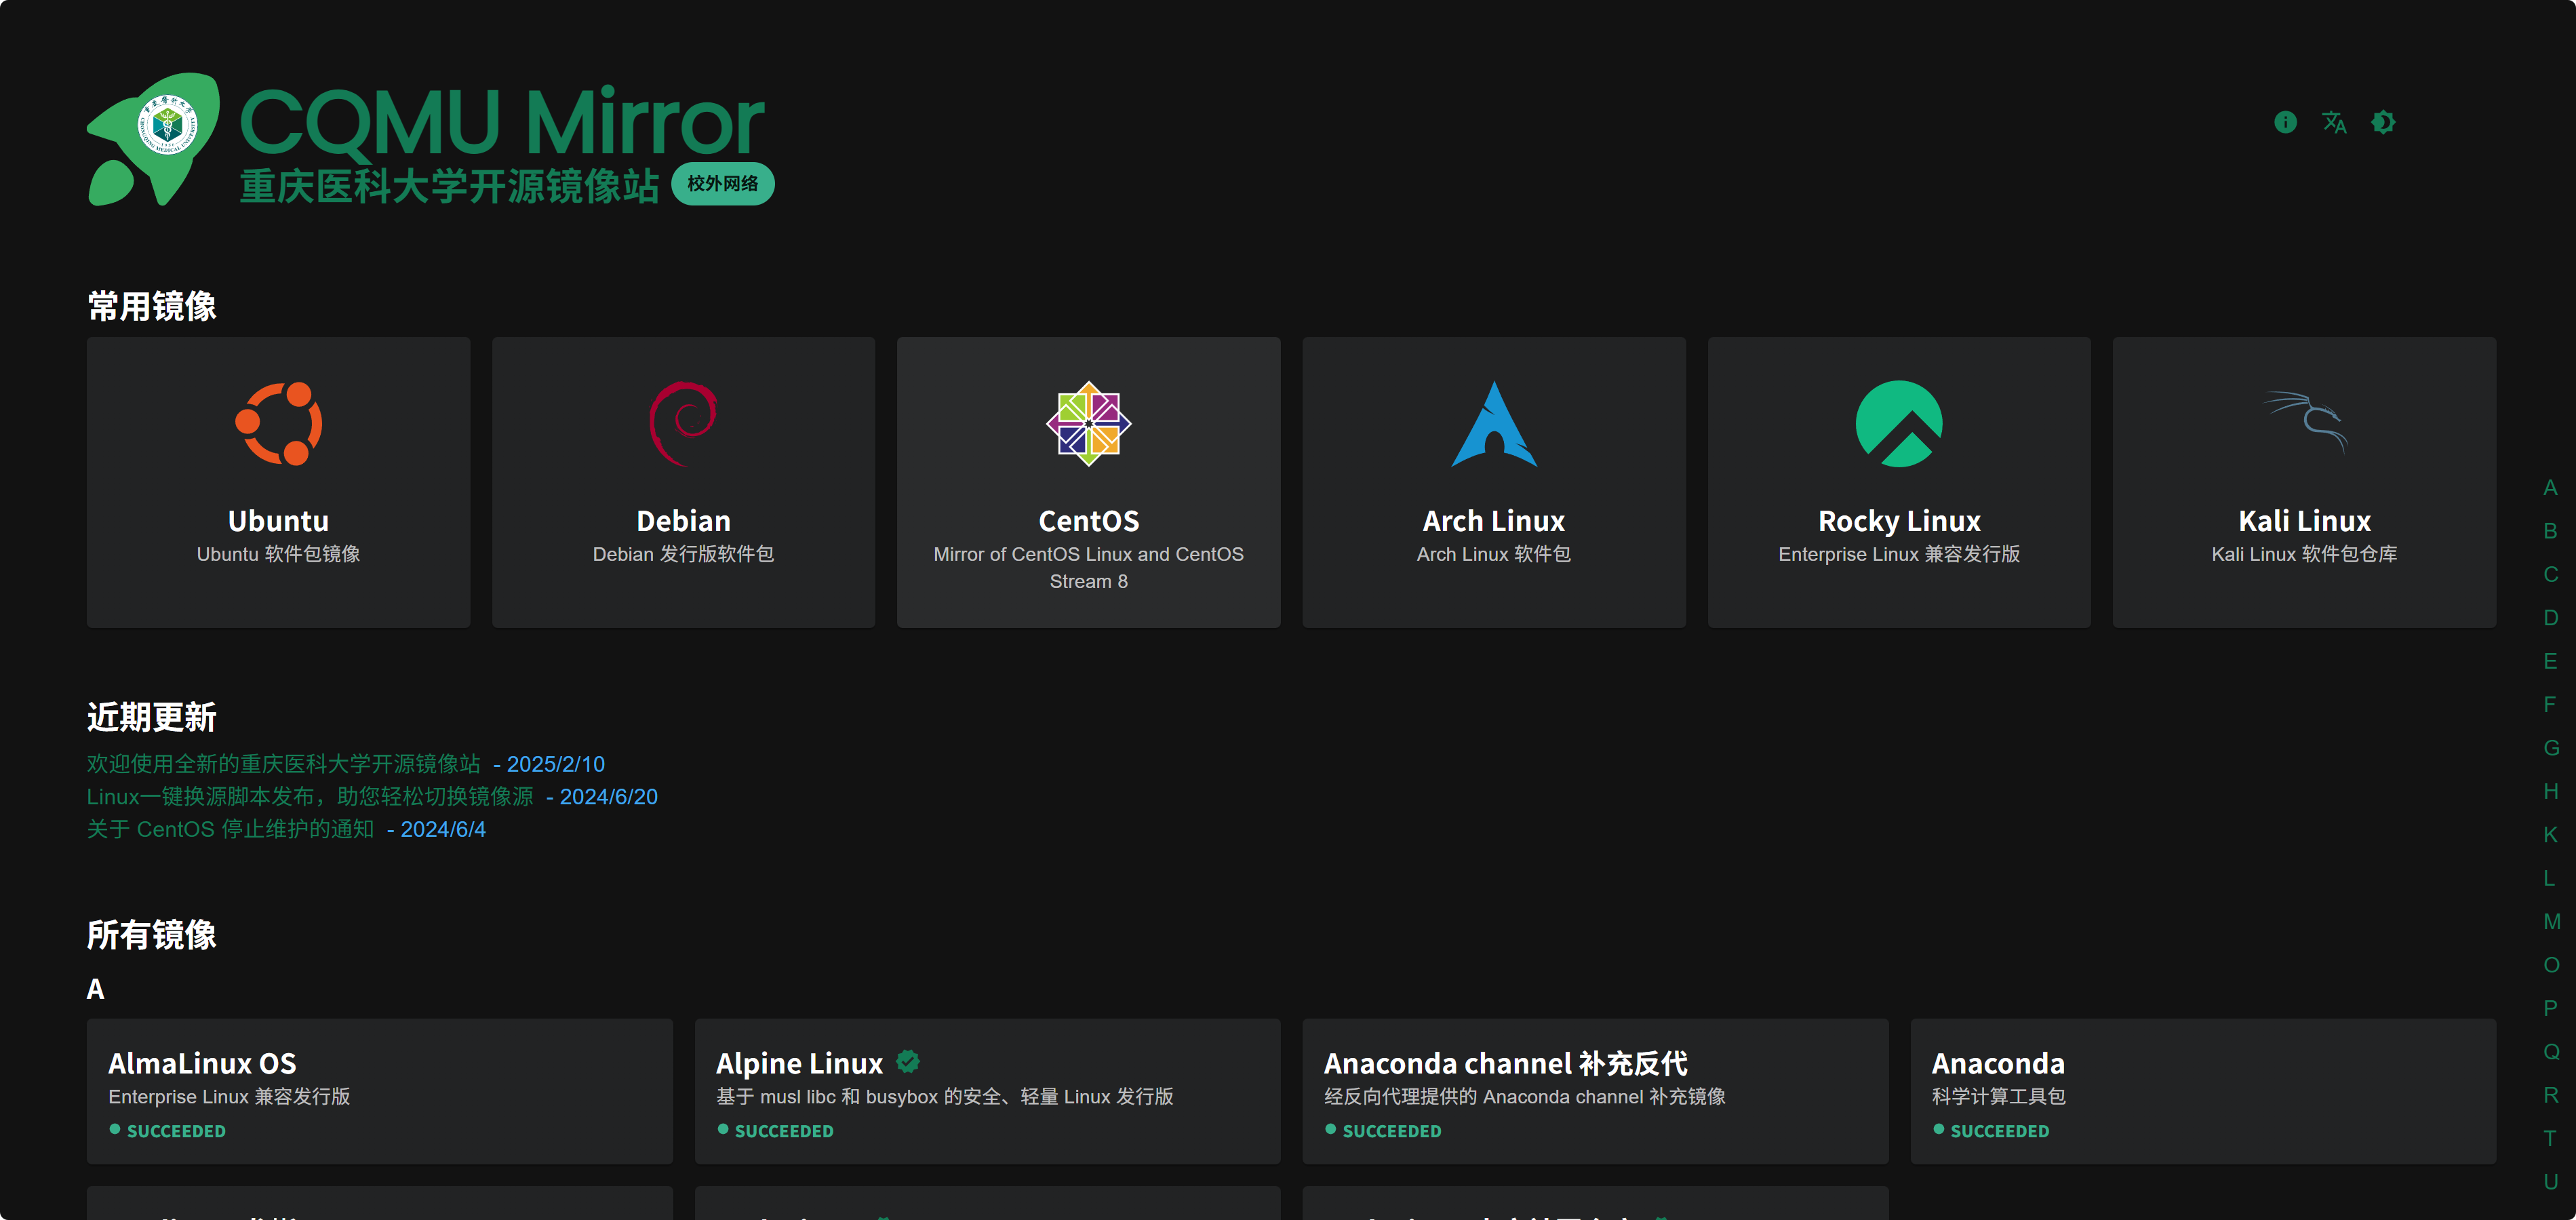
Task: Click the Kali Linux dragon logo
Action: [2304, 424]
